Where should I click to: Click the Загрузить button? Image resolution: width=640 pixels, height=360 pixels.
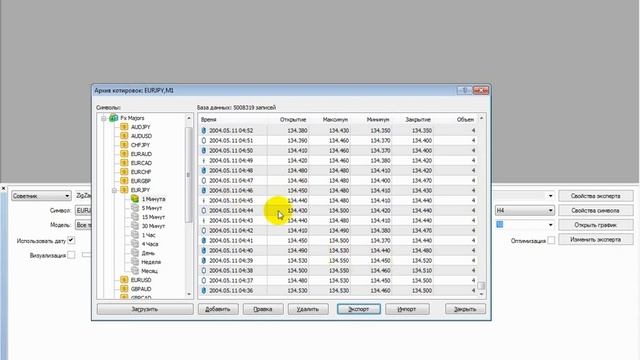tap(145, 309)
